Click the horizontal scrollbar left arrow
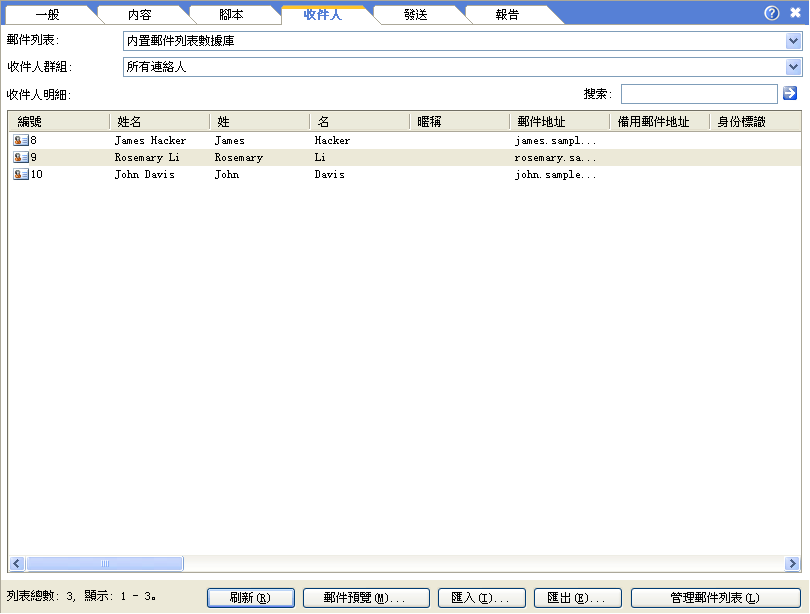This screenshot has height=614, width=810. click(17, 564)
